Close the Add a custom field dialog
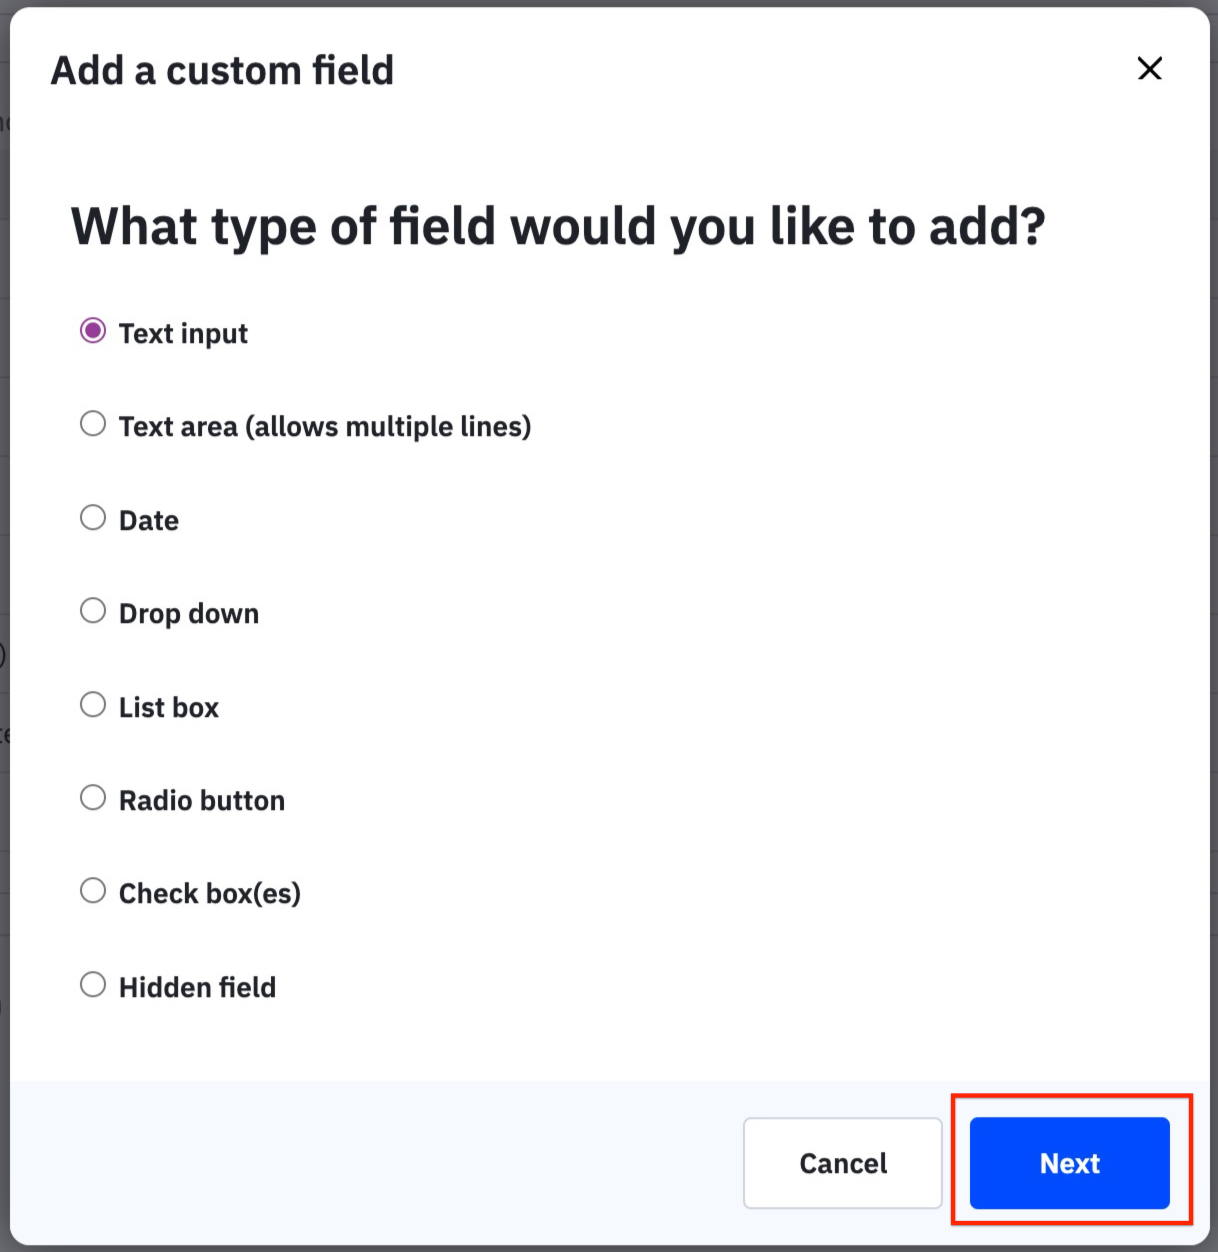Viewport: 1218px width, 1252px height. pyautogui.click(x=1149, y=69)
